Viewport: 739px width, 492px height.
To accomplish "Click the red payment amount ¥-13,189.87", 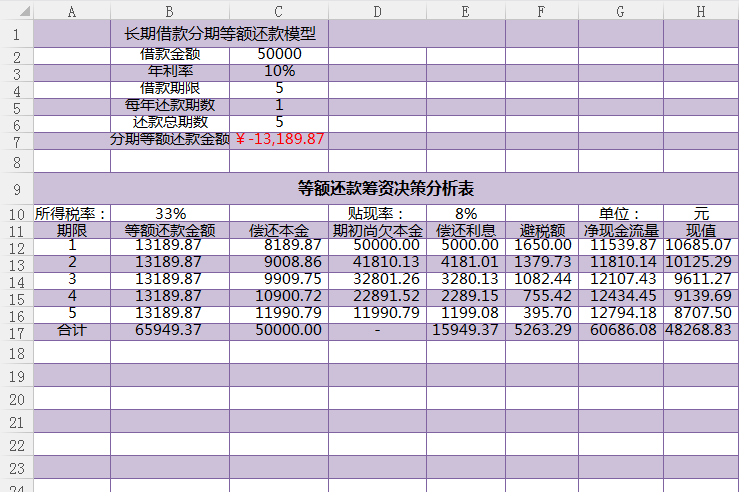I will tap(280, 139).
